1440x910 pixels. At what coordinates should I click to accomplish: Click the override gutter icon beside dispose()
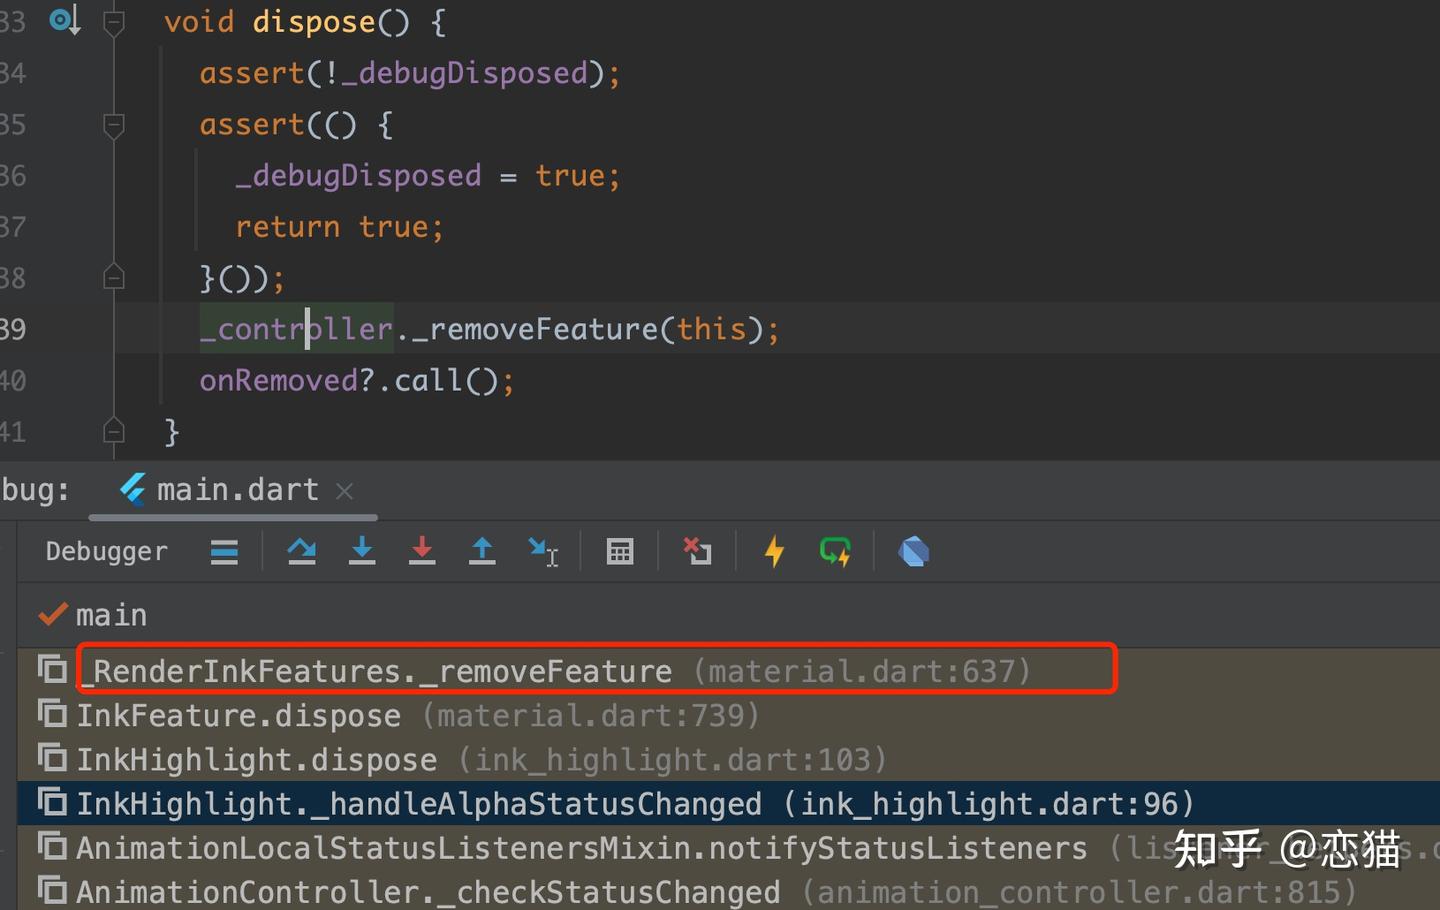pos(65,20)
